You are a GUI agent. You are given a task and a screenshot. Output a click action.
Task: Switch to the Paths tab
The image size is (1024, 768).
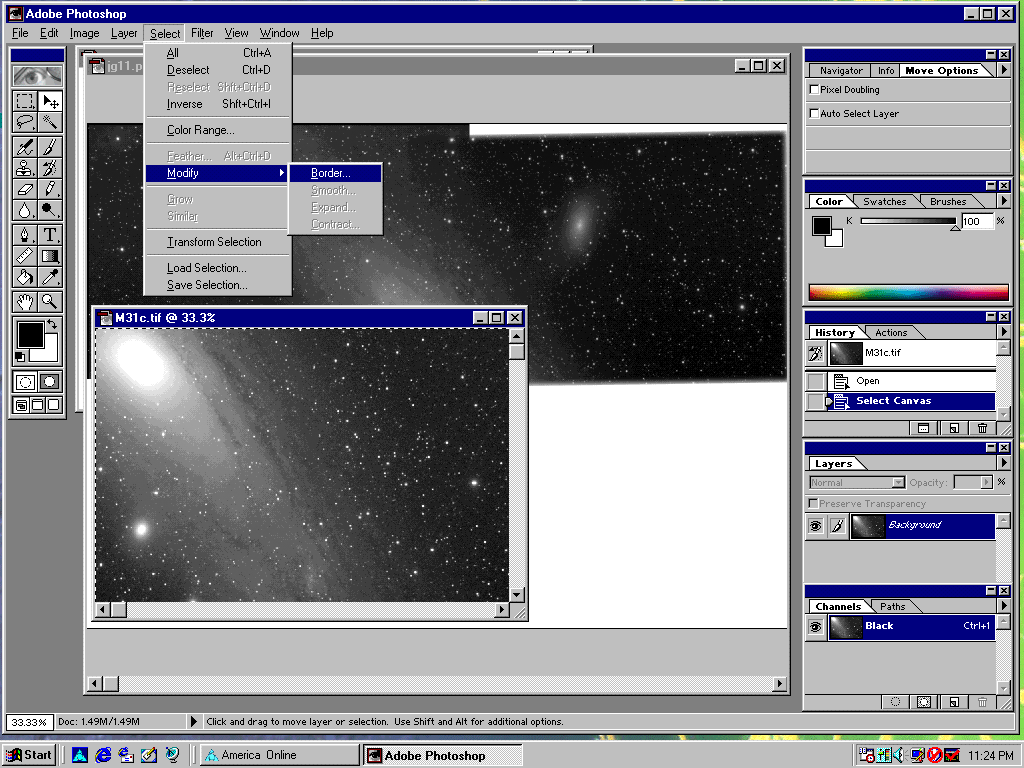coord(892,607)
